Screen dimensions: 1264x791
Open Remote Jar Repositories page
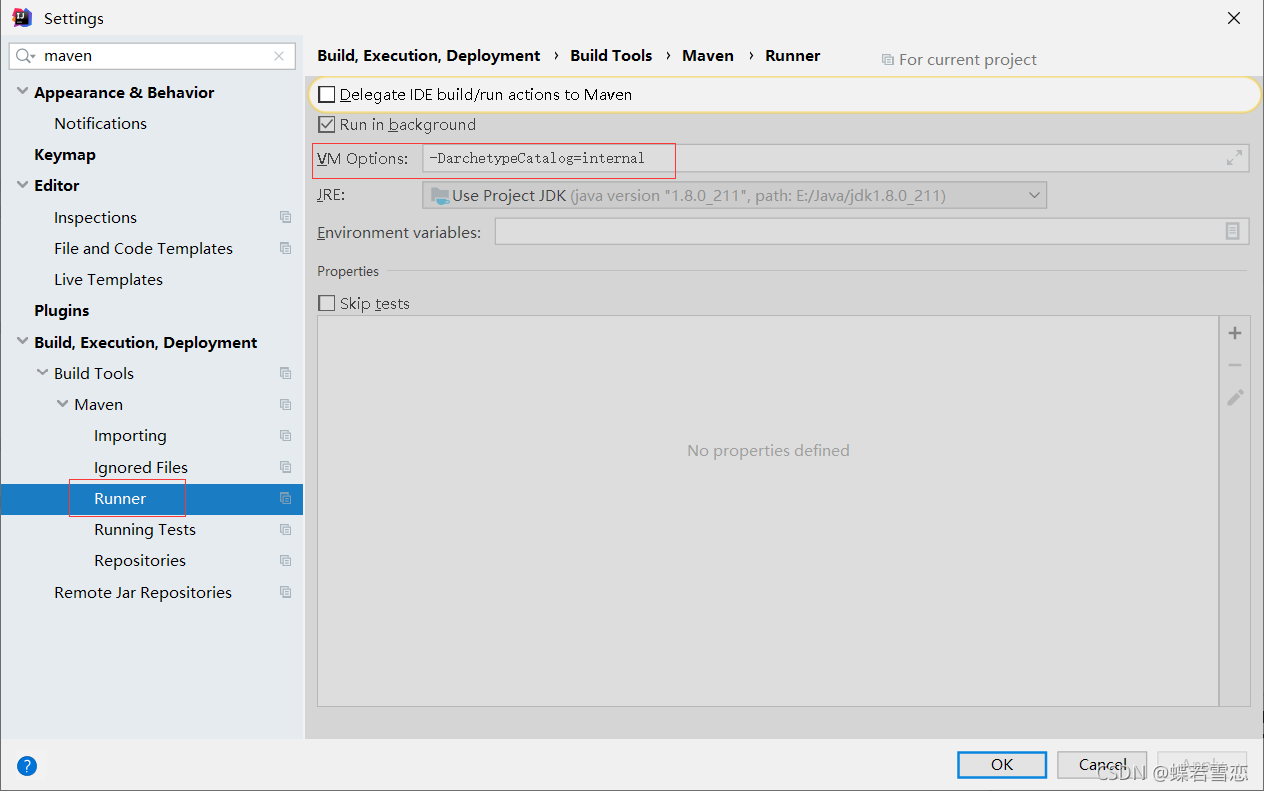click(143, 592)
